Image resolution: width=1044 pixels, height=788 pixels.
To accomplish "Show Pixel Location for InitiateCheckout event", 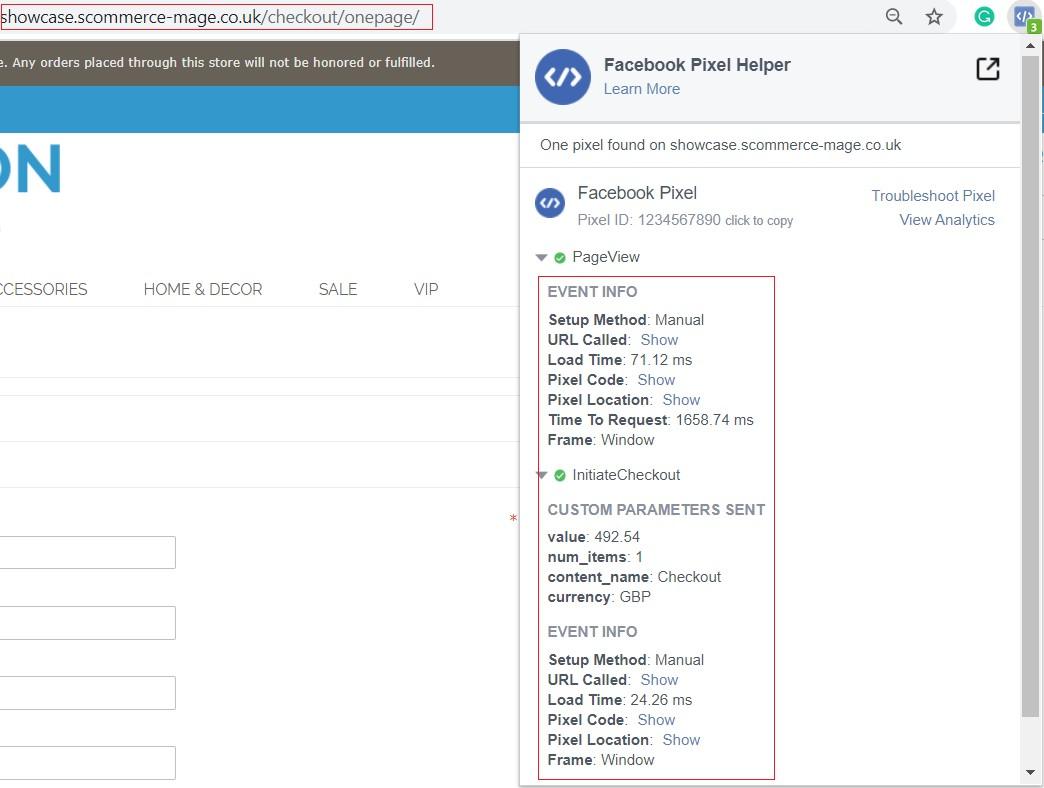I will (x=681, y=740).
